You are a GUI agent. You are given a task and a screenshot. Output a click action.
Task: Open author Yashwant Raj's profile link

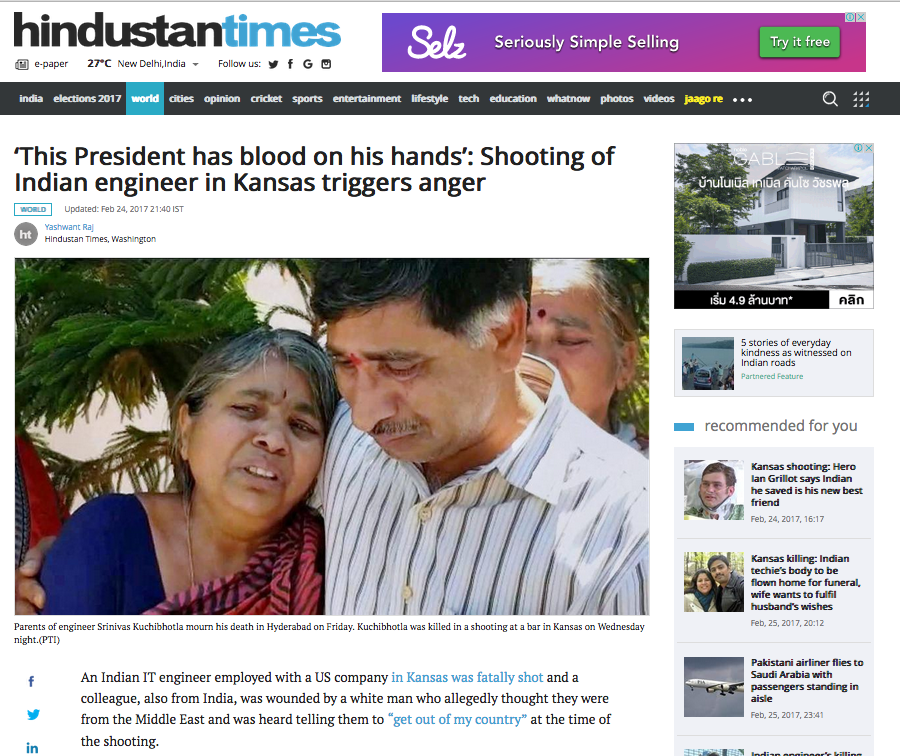pos(69,227)
